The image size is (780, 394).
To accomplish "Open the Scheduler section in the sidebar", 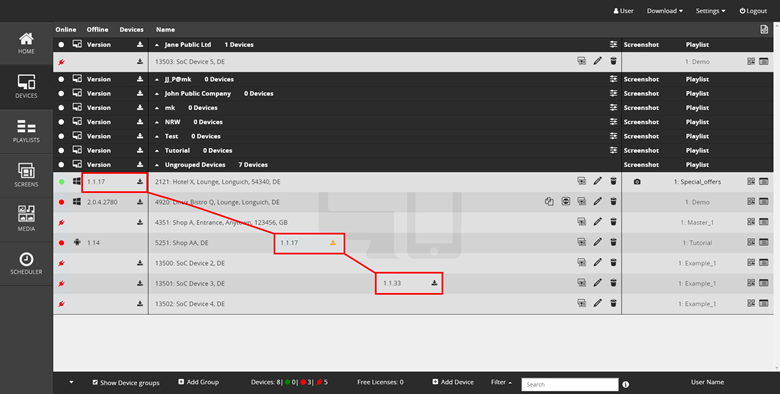I will click(x=26, y=264).
